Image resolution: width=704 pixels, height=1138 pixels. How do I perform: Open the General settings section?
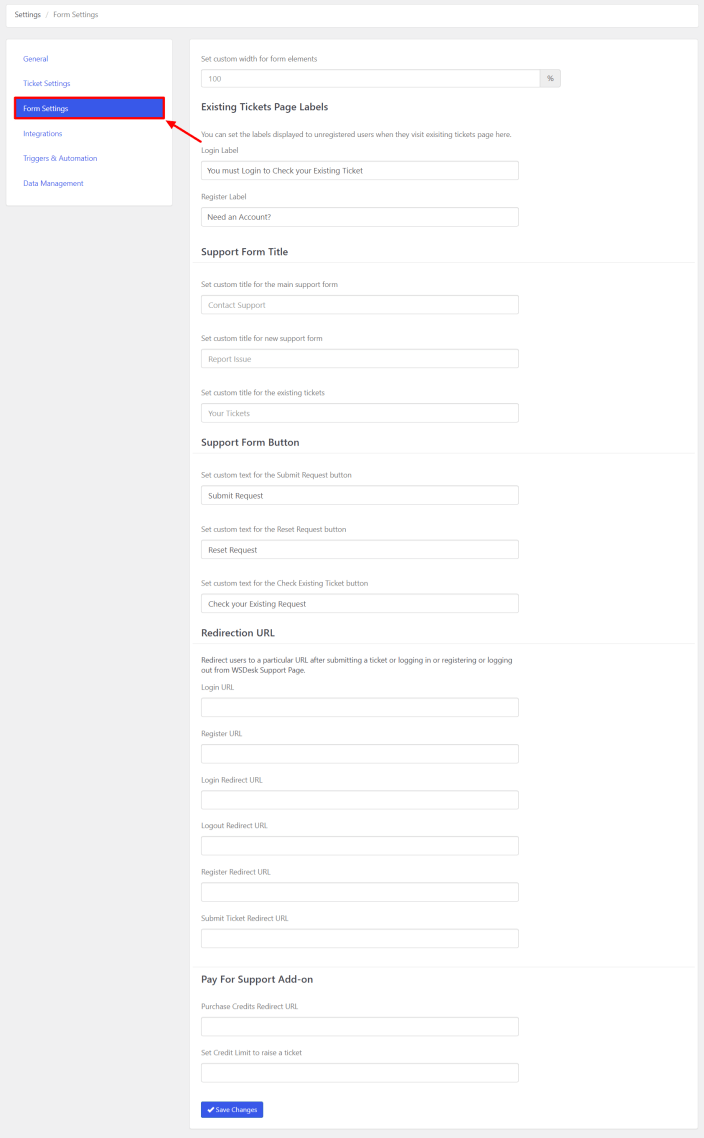click(x=35, y=58)
